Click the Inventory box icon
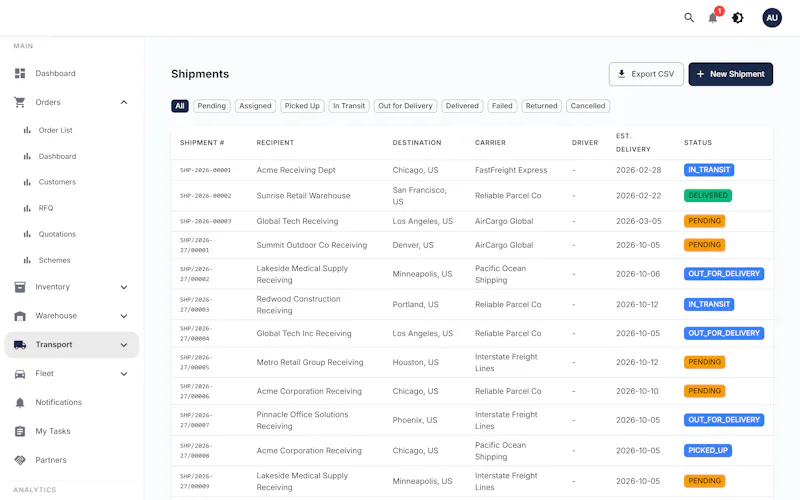The width and height of the screenshot is (800, 500). [20, 287]
